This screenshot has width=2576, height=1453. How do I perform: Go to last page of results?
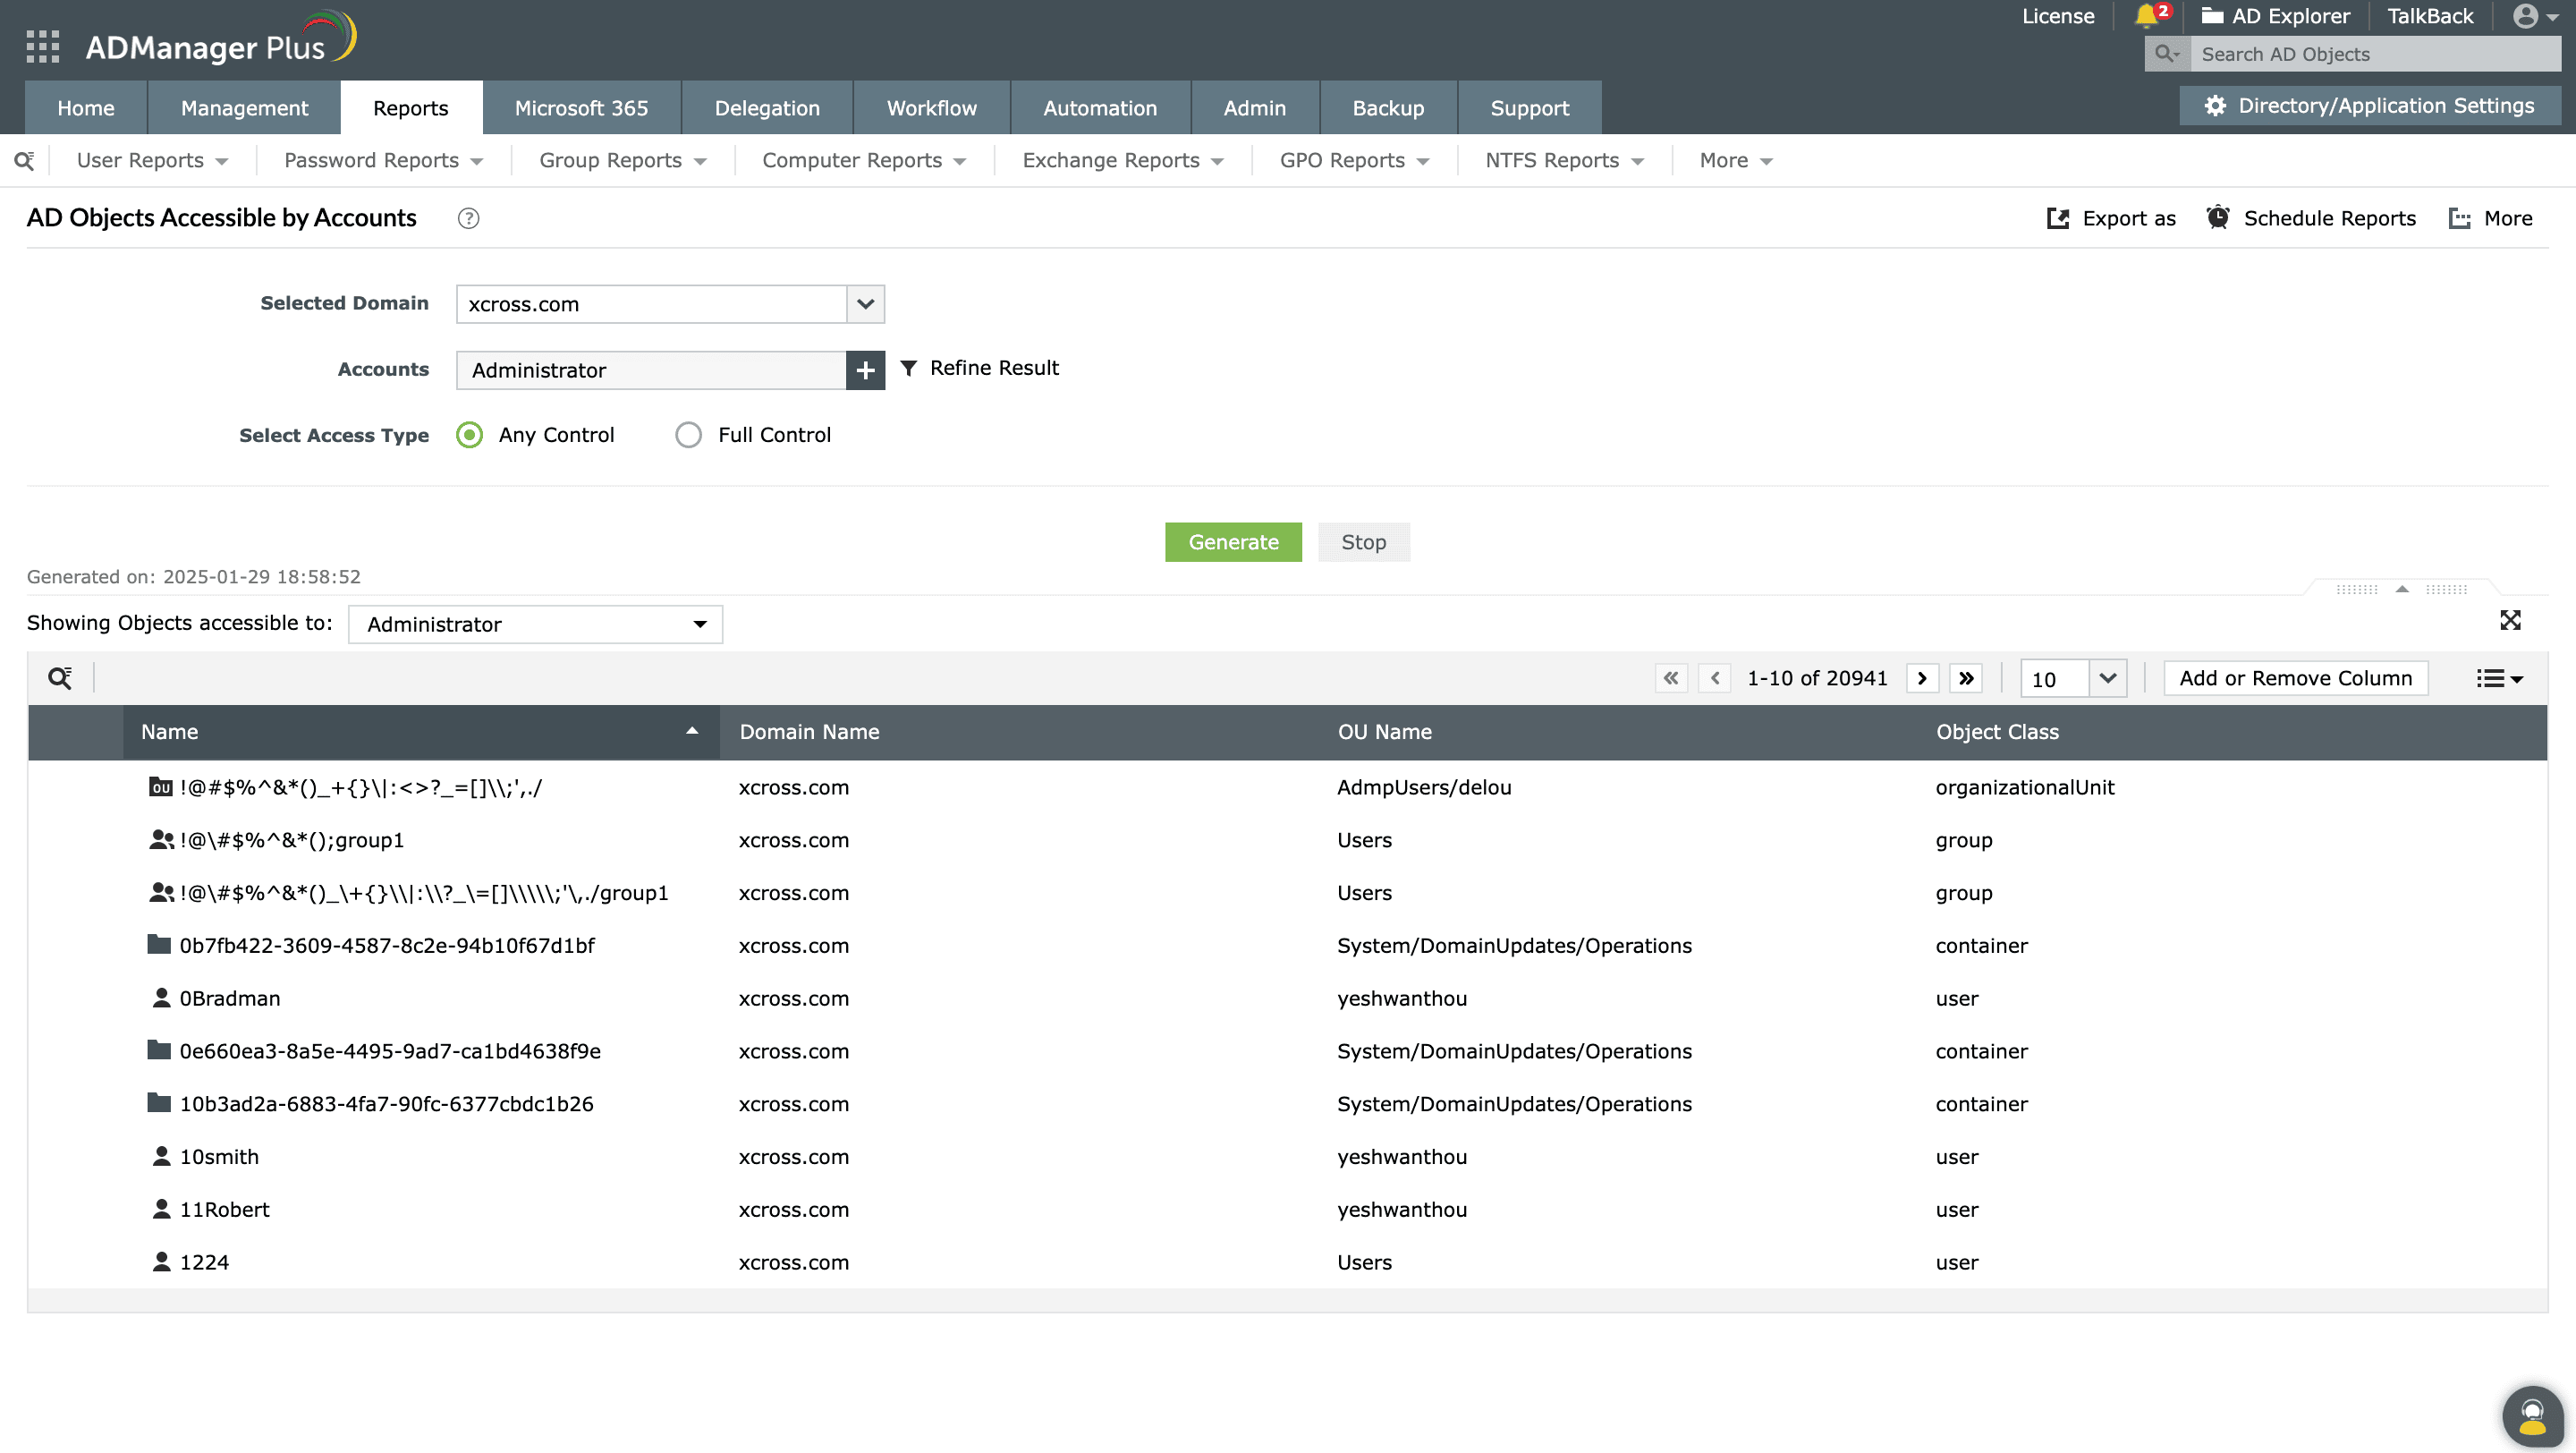coord(1966,678)
